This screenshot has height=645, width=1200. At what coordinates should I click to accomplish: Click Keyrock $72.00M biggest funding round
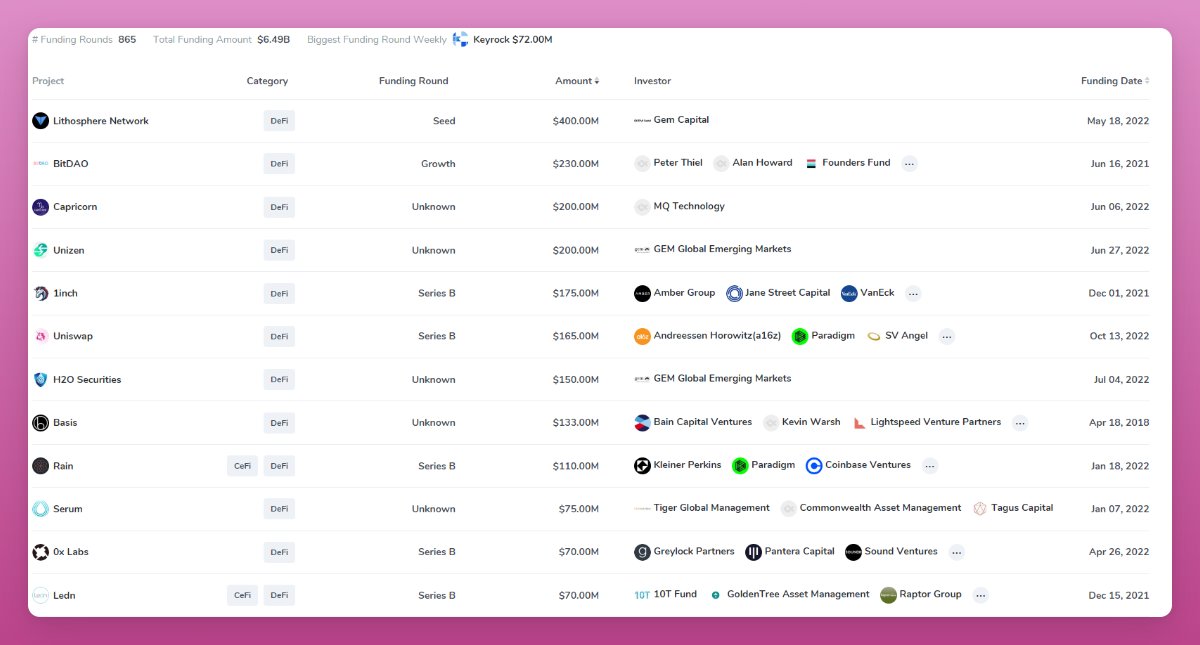512,40
